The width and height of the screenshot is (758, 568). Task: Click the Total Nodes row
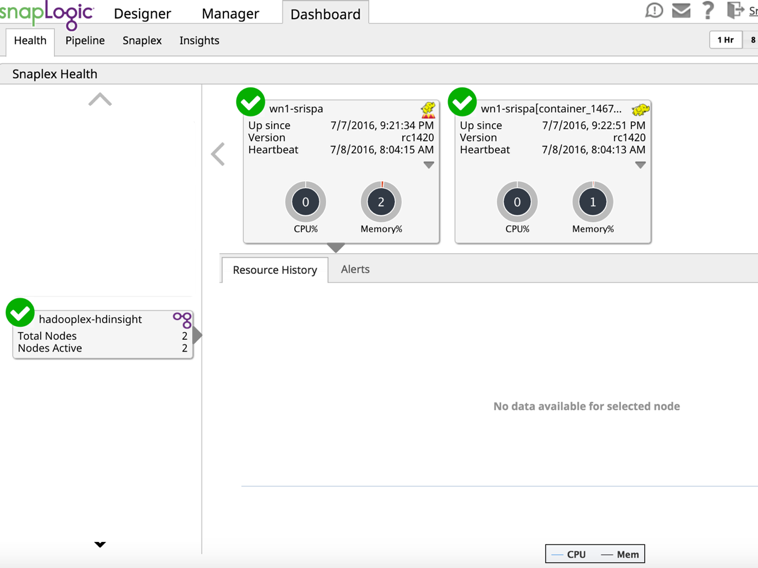pyautogui.click(x=102, y=336)
